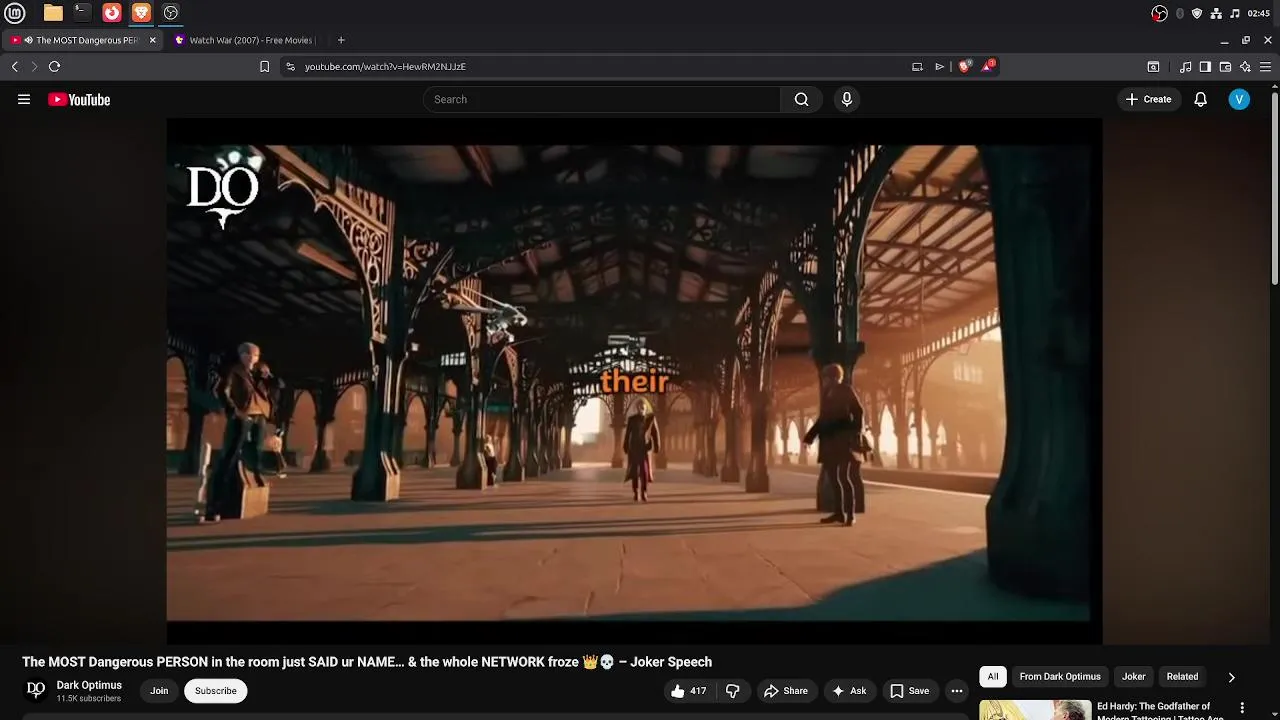Open the more actions ellipsis menu
Image resolution: width=1280 pixels, height=720 pixels.
(957, 691)
